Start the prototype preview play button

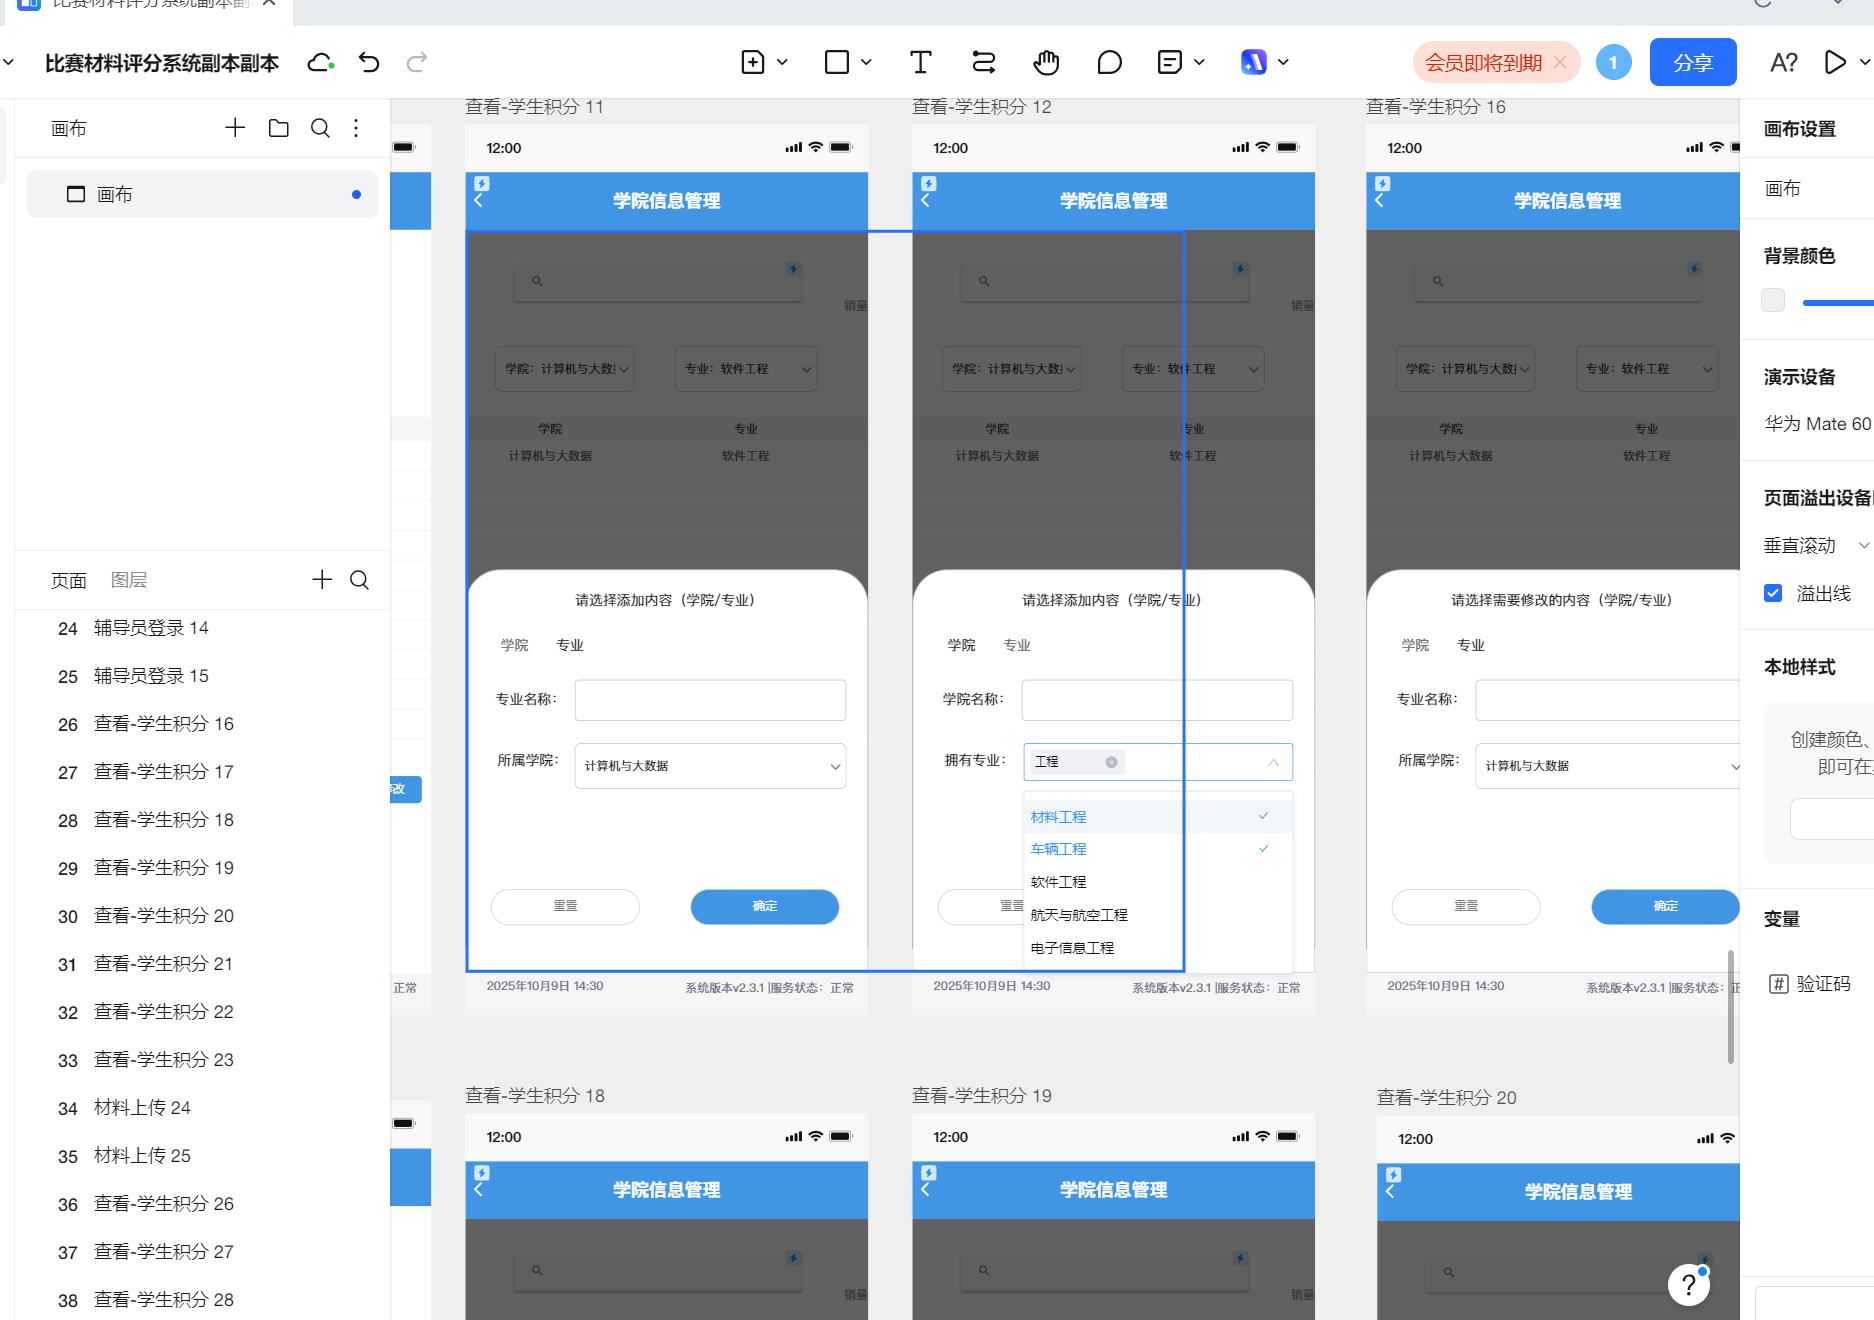tap(1835, 63)
